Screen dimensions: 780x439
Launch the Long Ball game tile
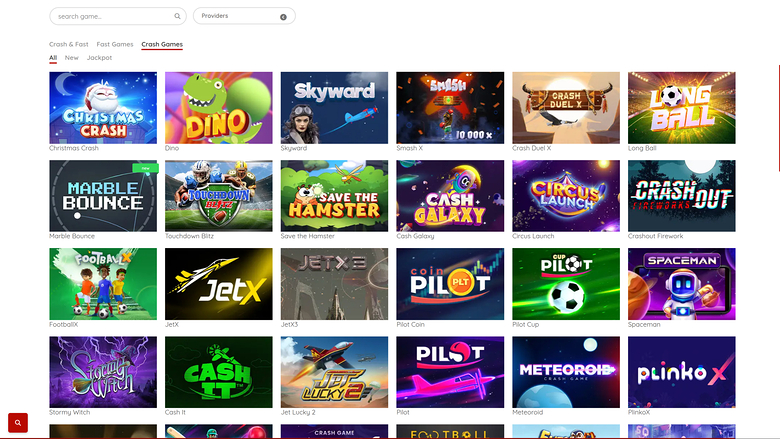(x=682, y=108)
